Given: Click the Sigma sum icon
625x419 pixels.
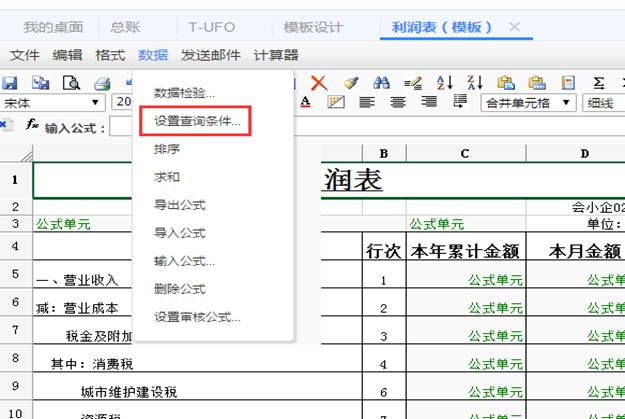Looking at the screenshot, I should (599, 83).
